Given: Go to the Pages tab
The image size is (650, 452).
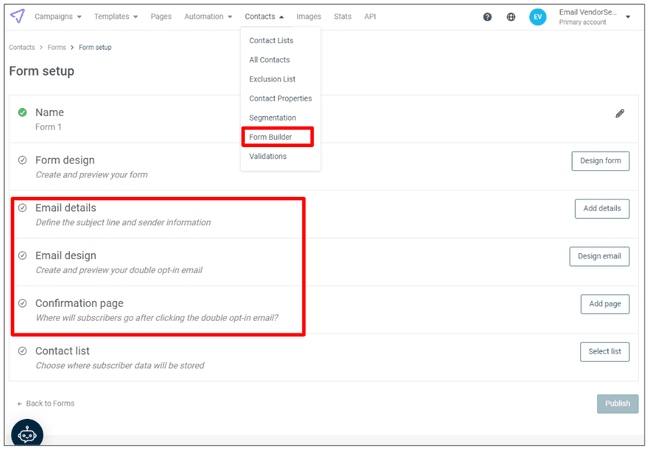Looking at the screenshot, I should tap(161, 17).
